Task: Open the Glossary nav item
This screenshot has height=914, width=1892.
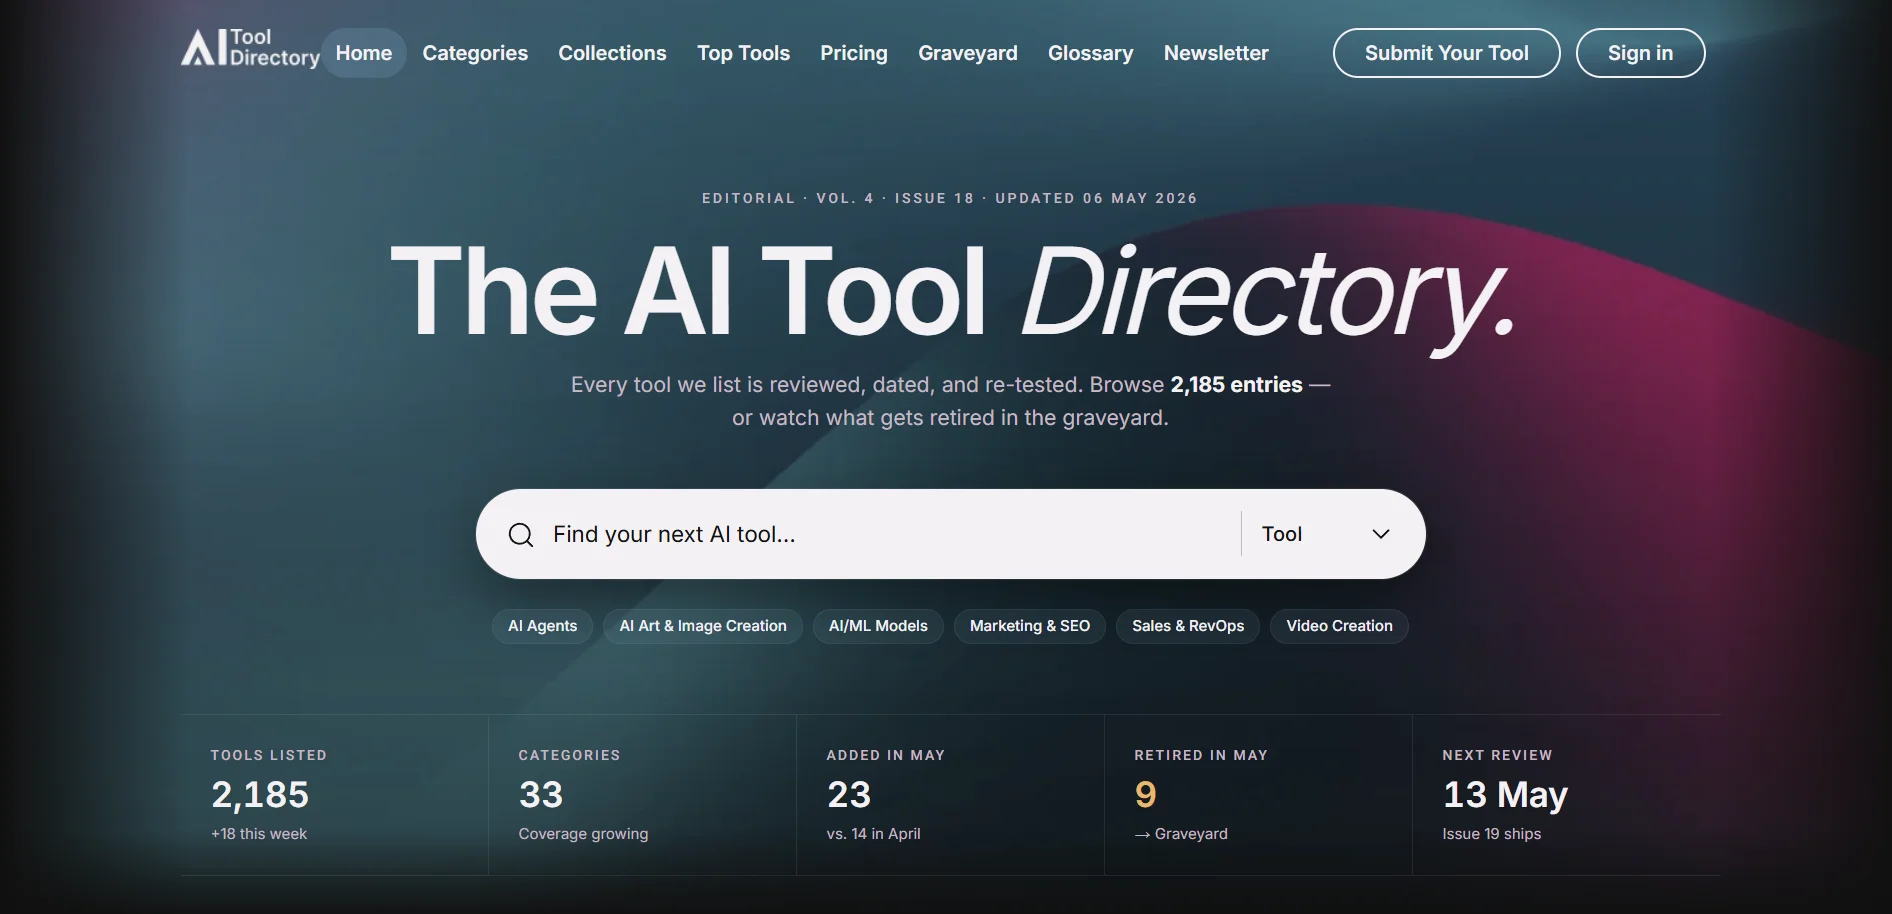Action: [1091, 53]
